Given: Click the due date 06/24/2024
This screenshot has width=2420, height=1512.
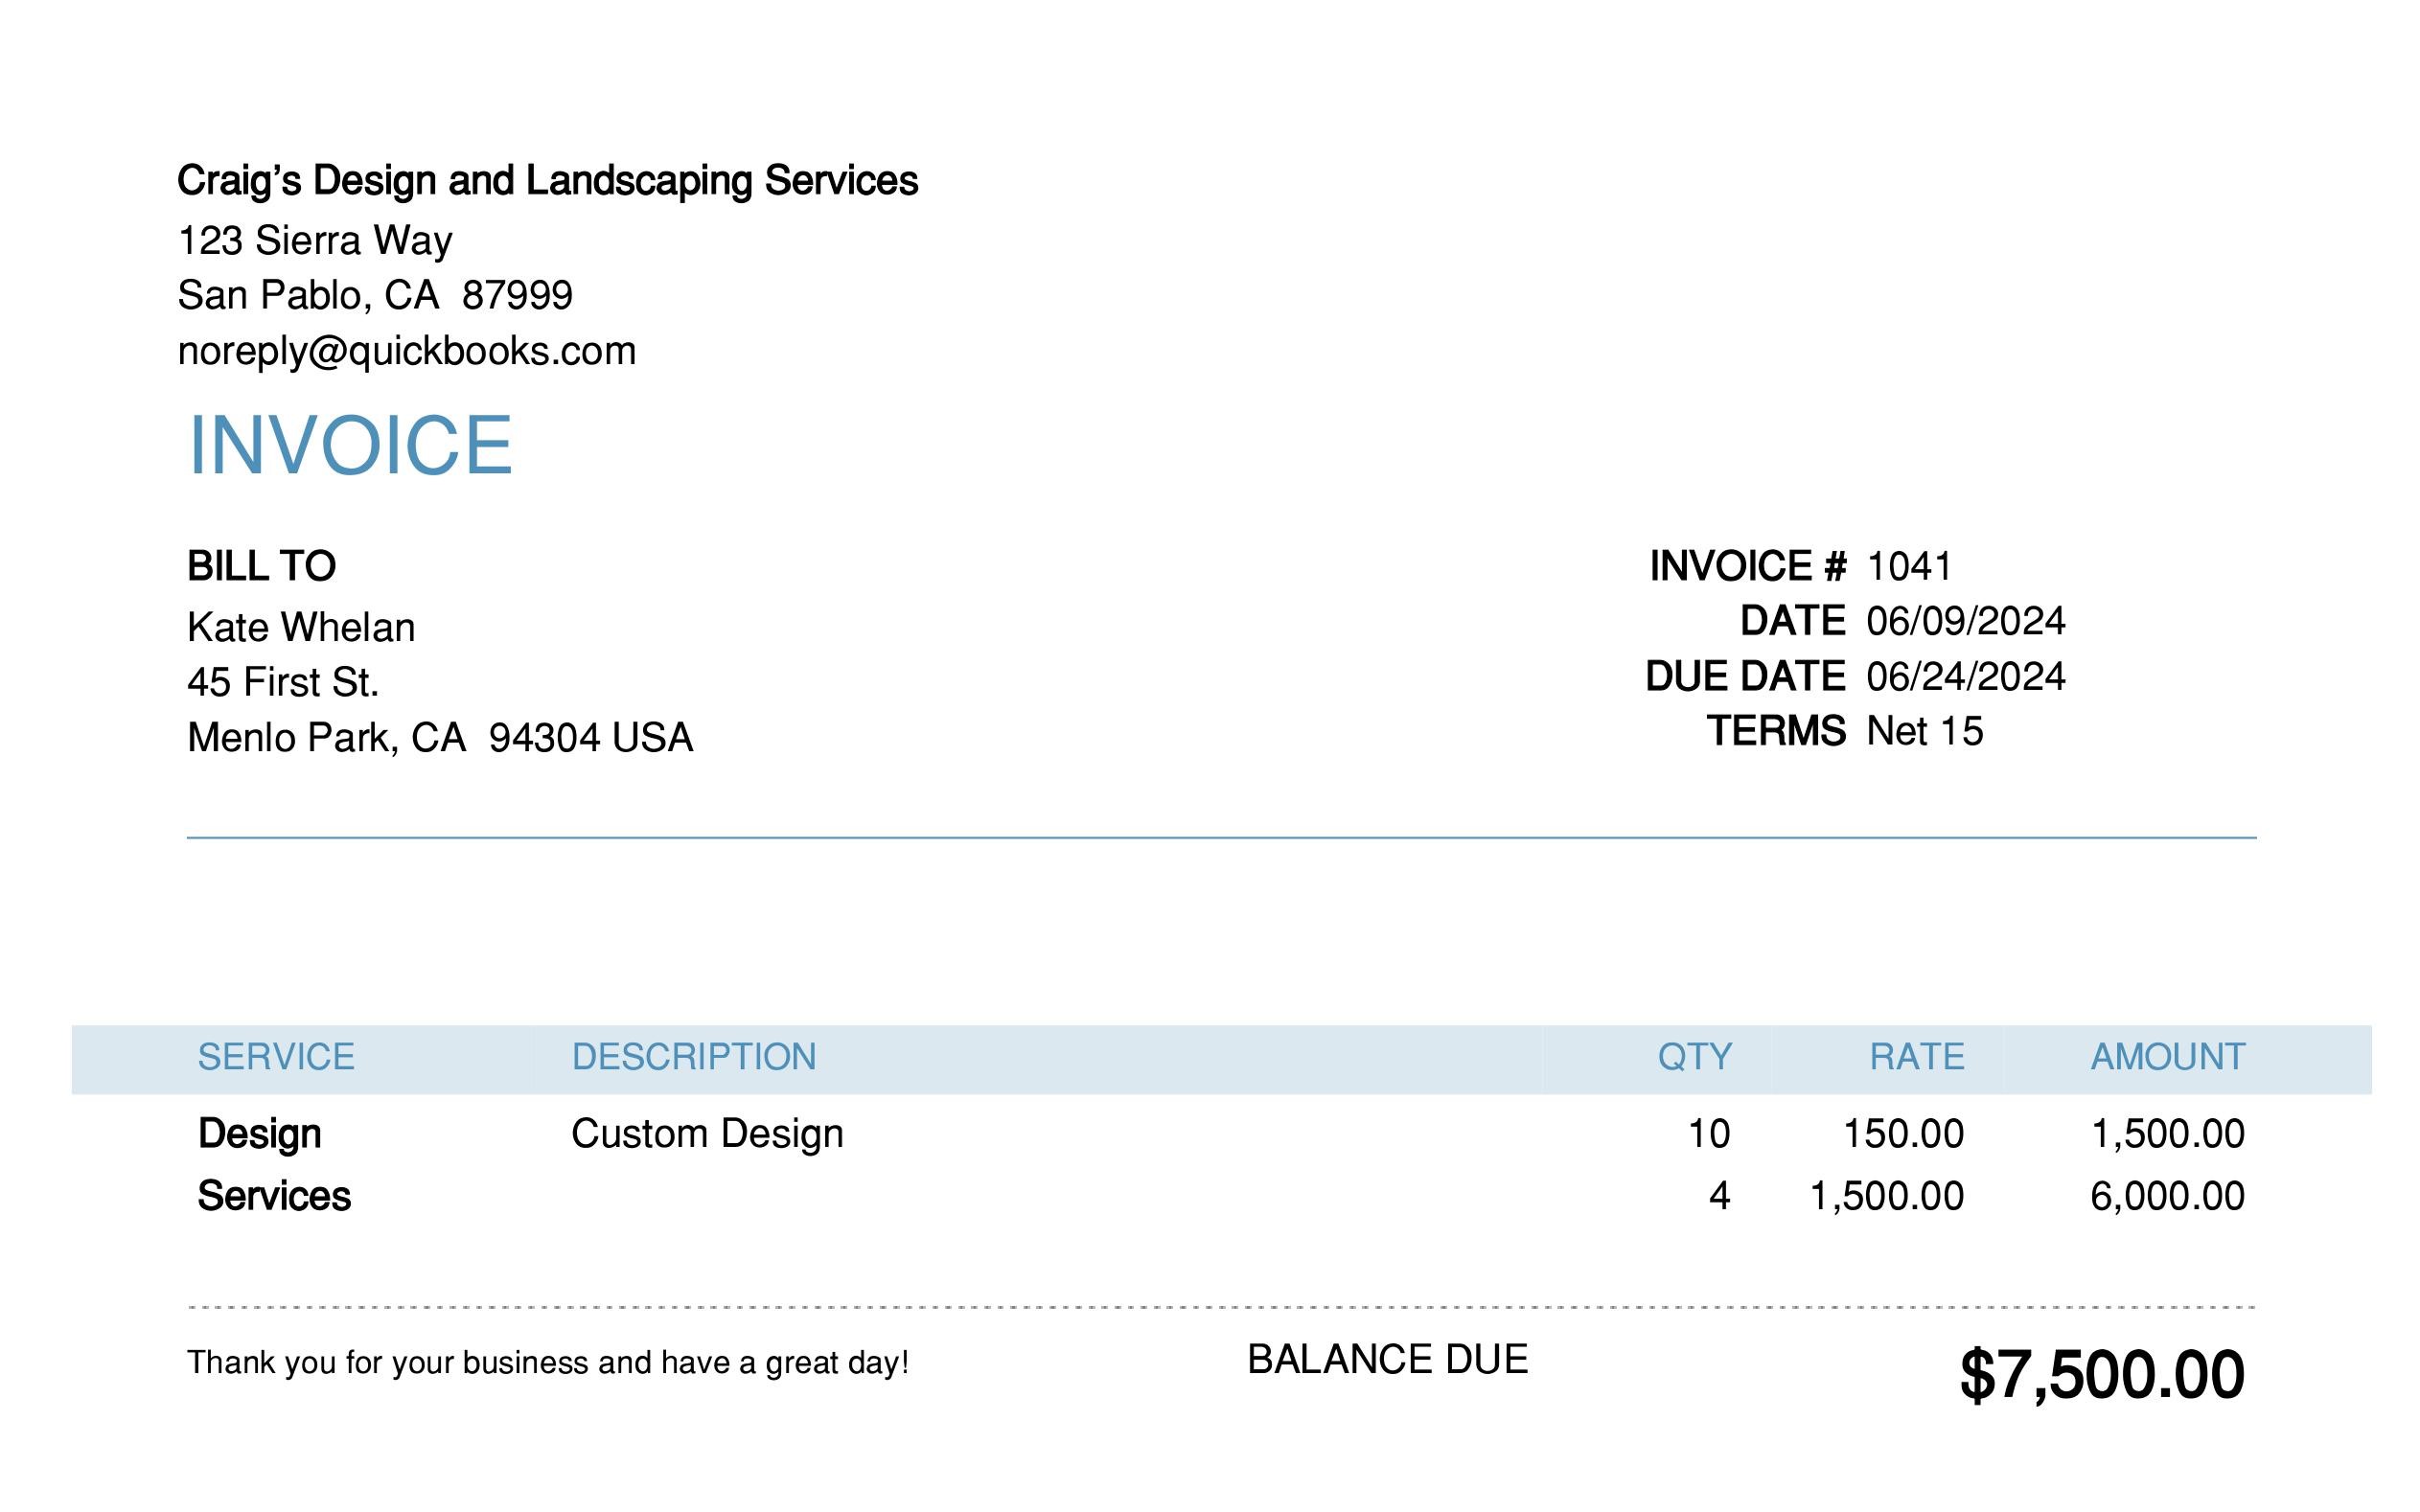Looking at the screenshot, I should coord(1966,677).
